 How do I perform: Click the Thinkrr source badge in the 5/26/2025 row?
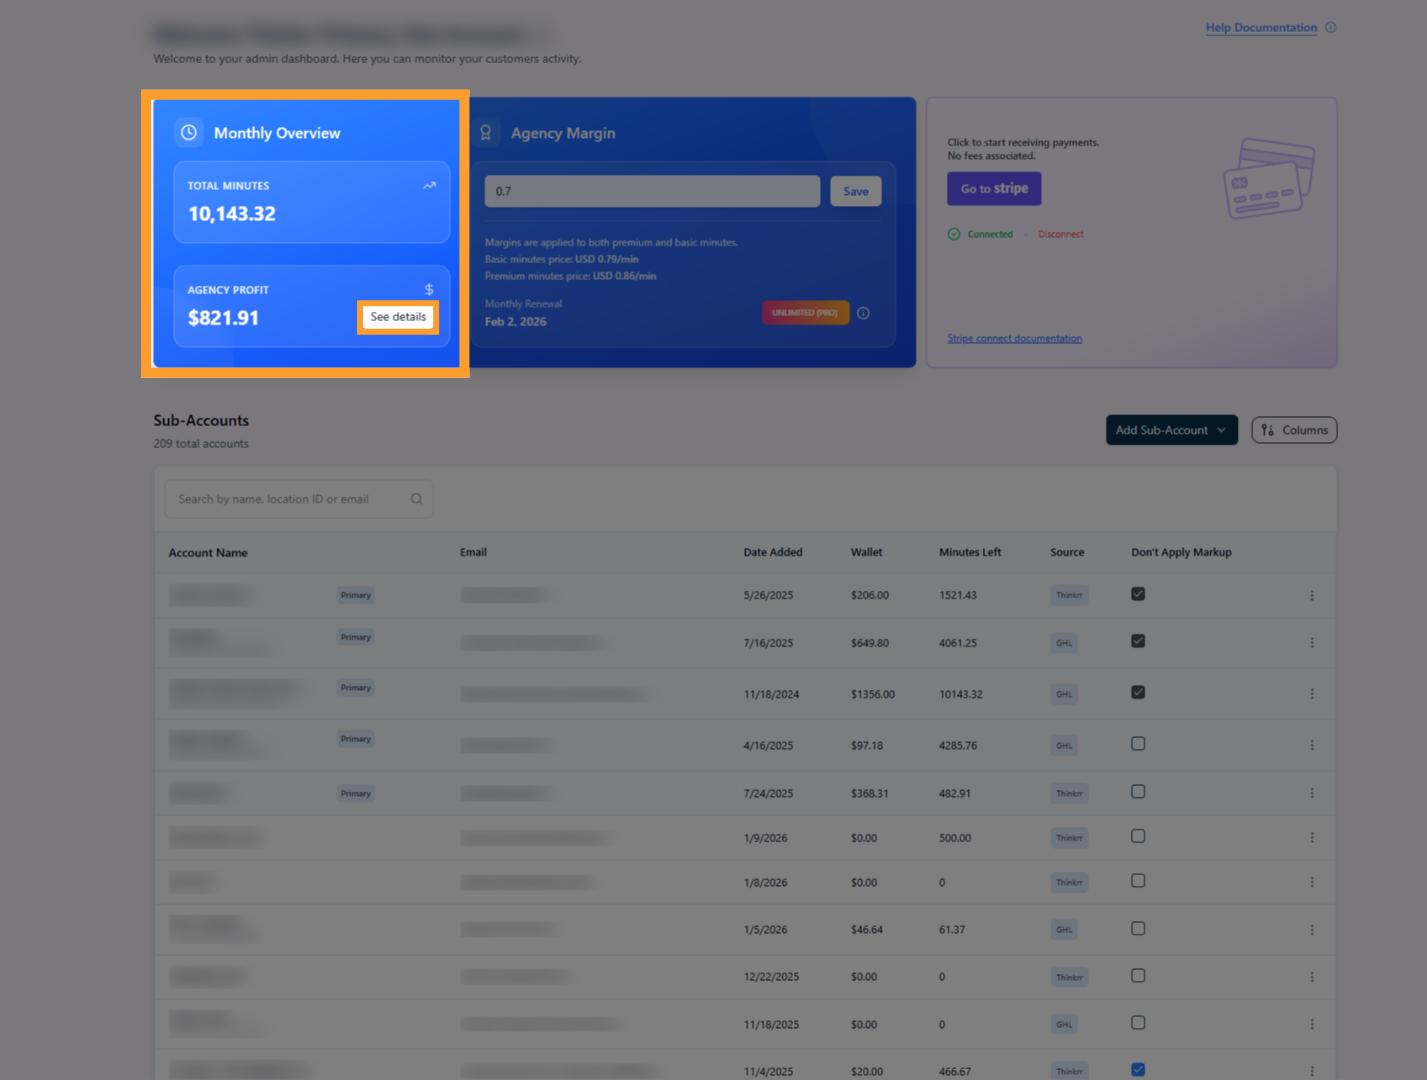[1069, 595]
